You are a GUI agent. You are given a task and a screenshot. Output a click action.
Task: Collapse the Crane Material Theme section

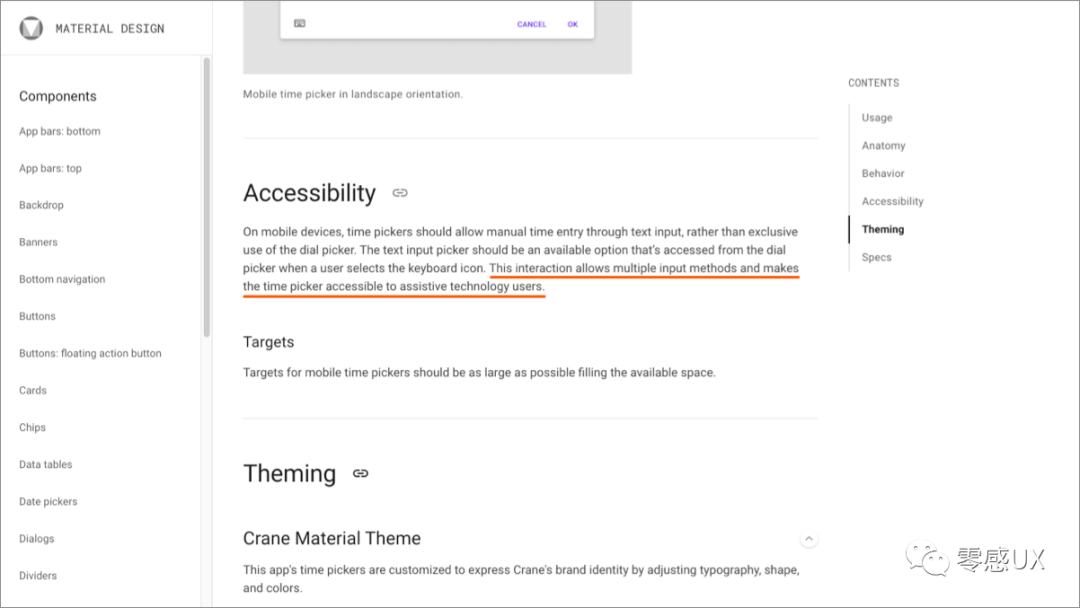tap(809, 538)
